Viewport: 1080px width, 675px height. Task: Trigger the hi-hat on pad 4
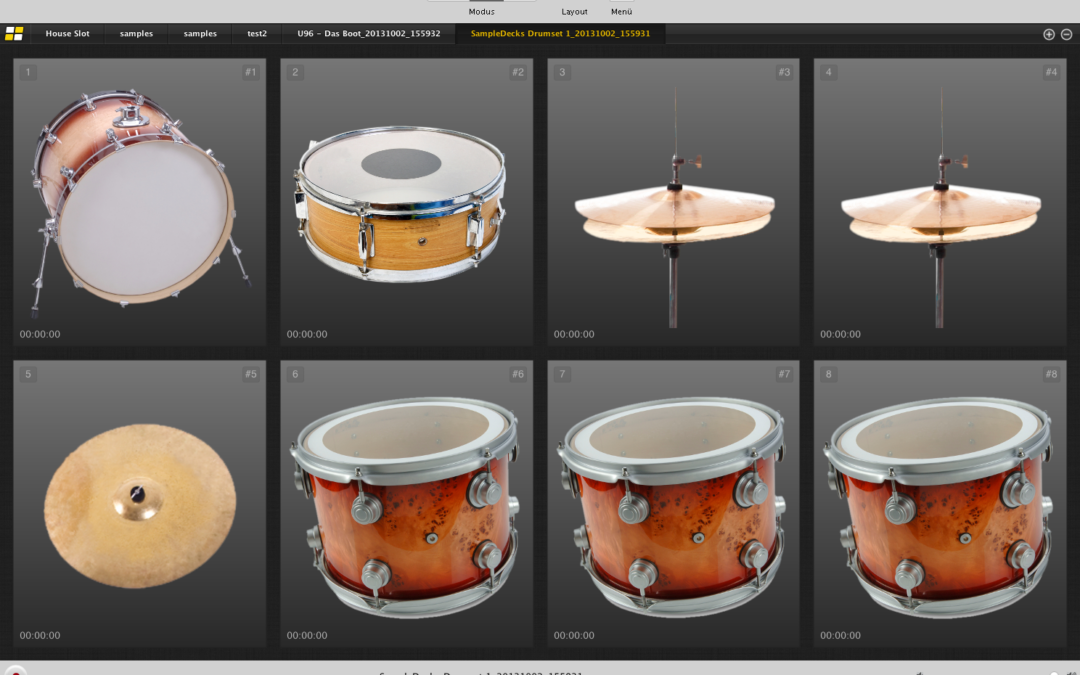tap(940, 210)
